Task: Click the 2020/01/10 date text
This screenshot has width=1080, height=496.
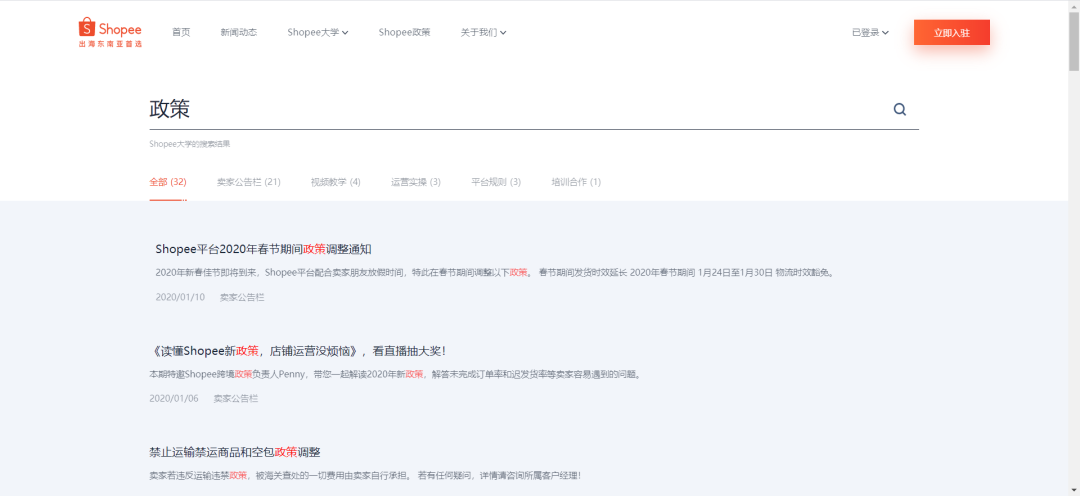Action: (x=180, y=297)
